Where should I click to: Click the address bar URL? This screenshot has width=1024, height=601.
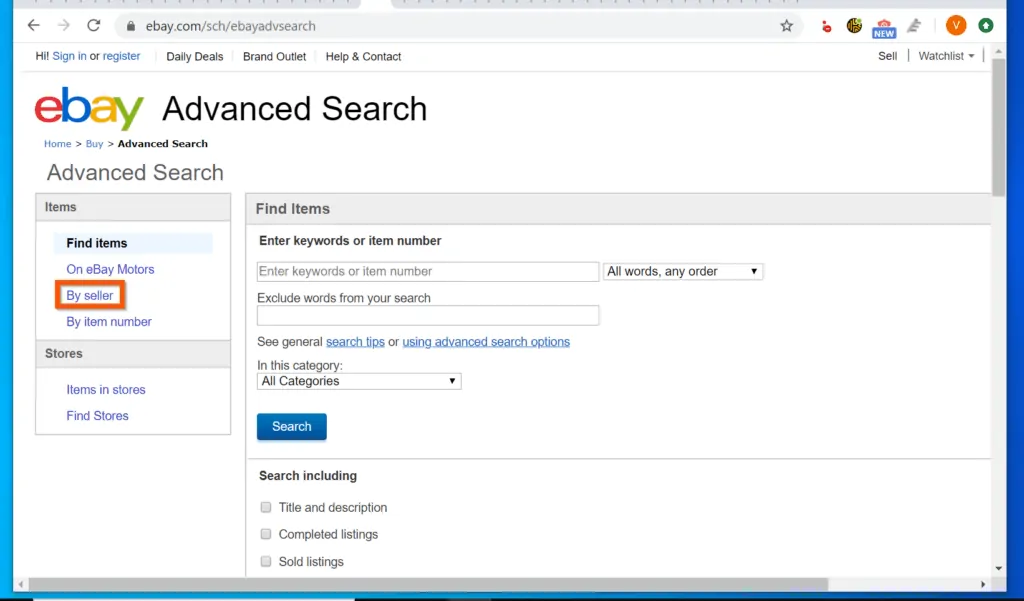[x=231, y=26]
